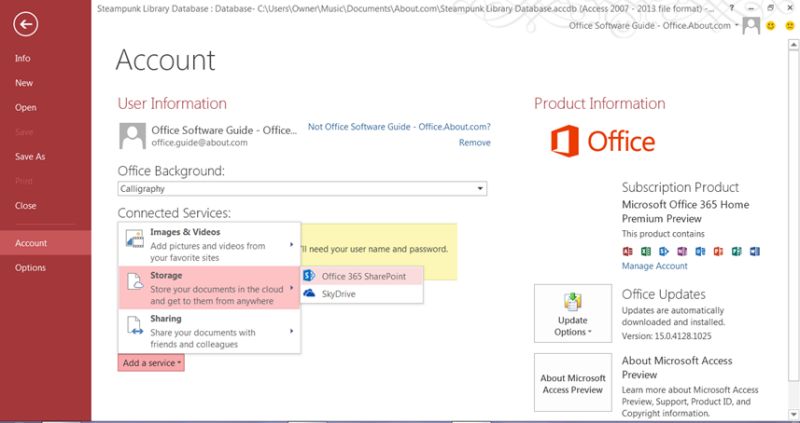Click About Microsoft Access Preview button
This screenshot has width=800, height=423.
click(572, 383)
